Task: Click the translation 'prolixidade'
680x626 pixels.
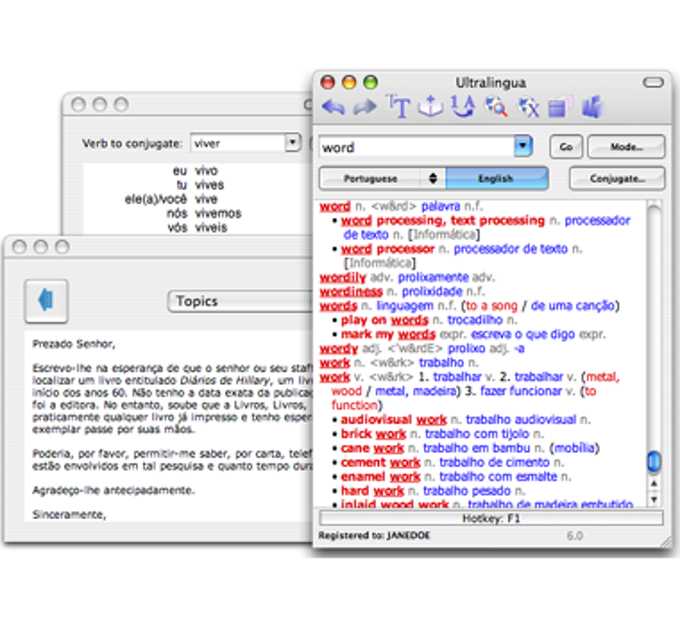Action: click(x=432, y=291)
